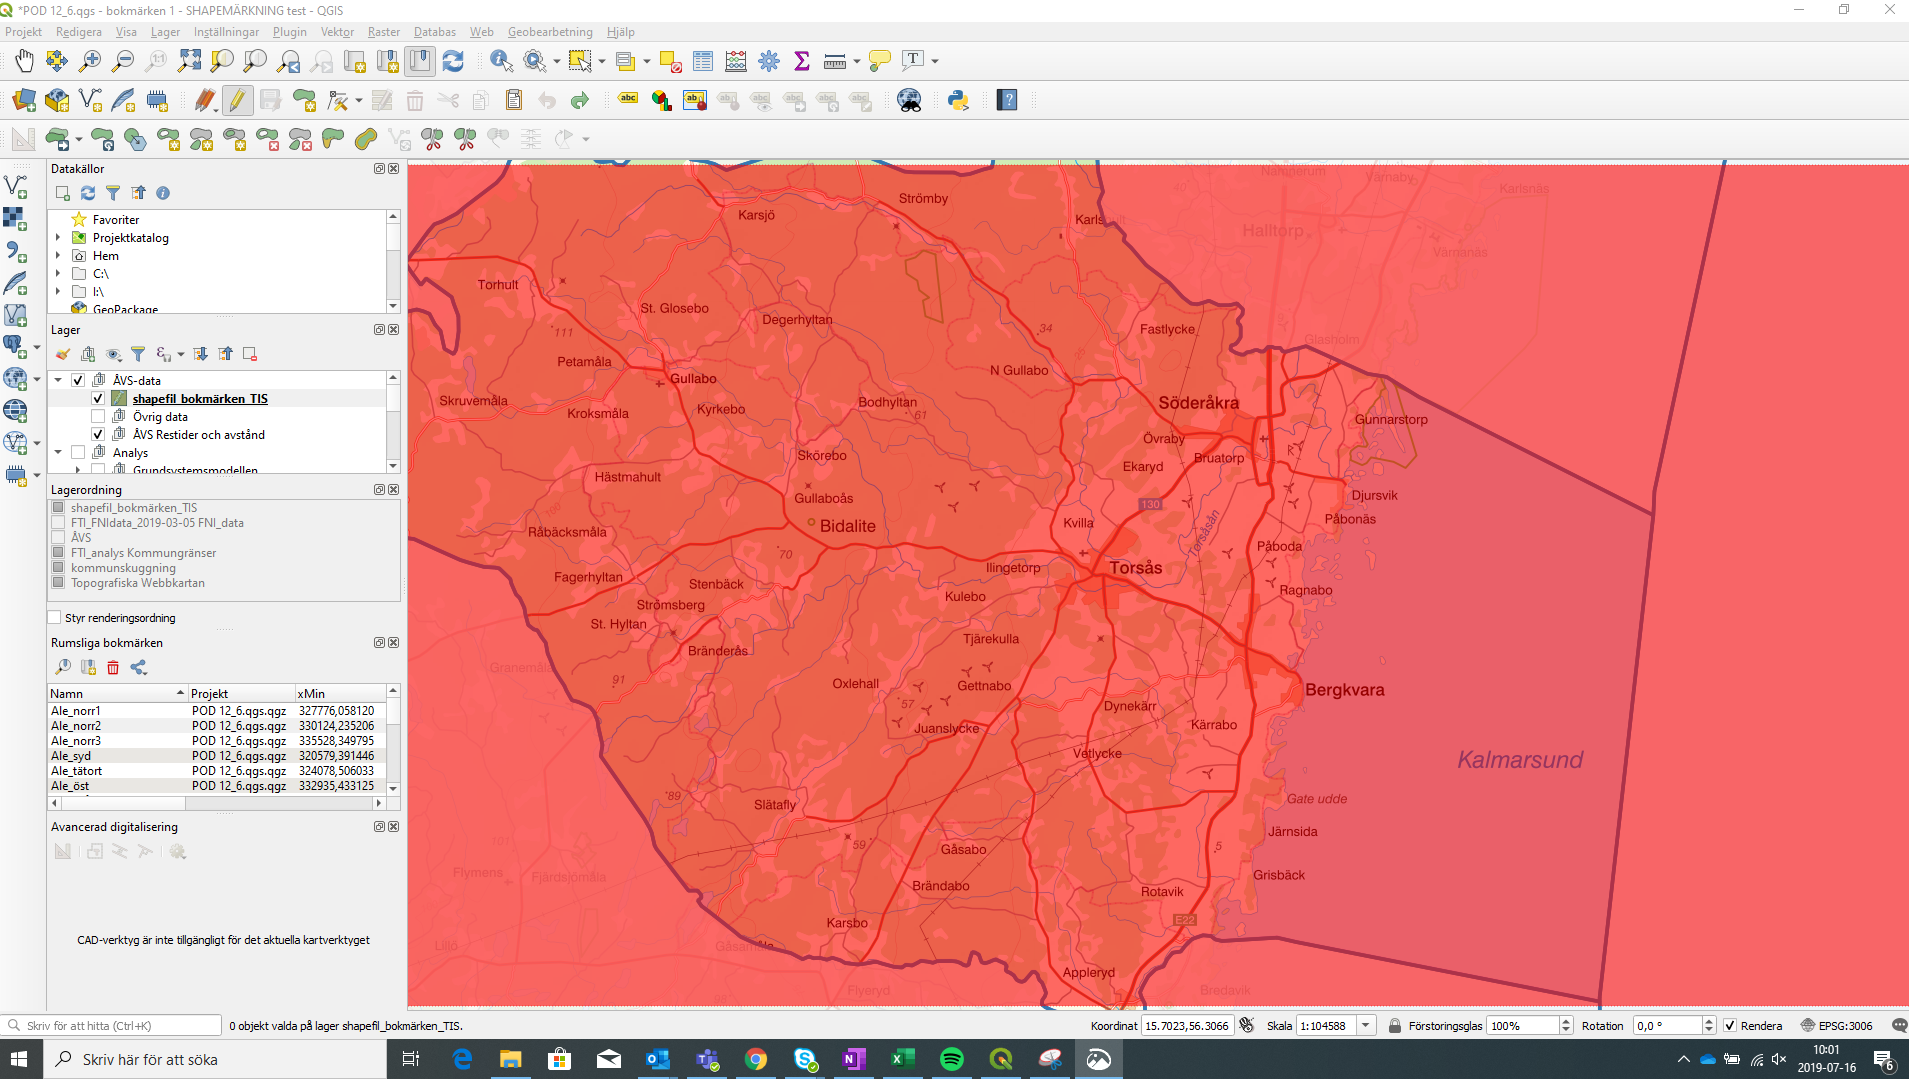
Task: Expand the Hem folder node
Action: (x=58, y=256)
